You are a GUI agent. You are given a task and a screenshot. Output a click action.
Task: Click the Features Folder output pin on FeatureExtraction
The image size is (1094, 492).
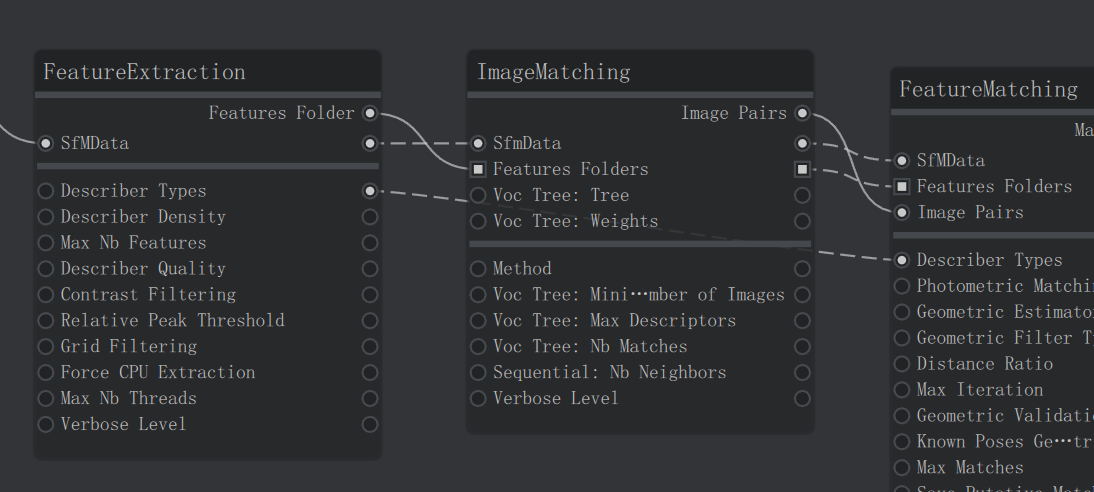pyautogui.click(x=370, y=113)
